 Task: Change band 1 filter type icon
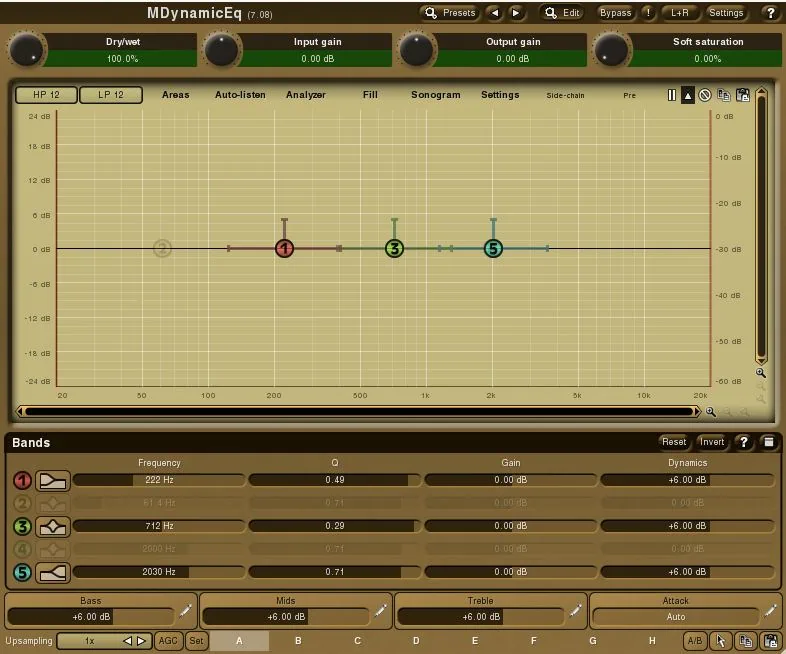[x=53, y=481]
